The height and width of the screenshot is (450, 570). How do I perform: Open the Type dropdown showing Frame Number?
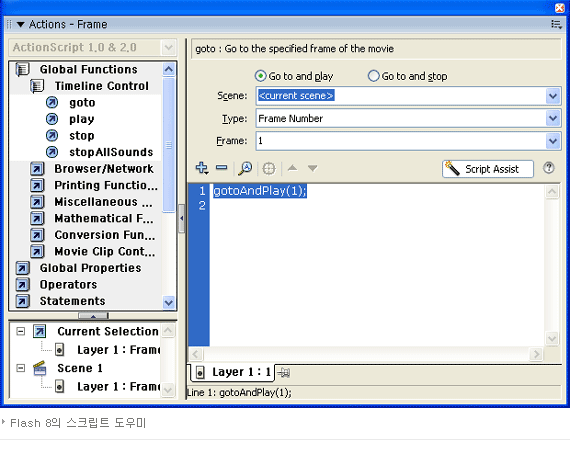tap(553, 118)
